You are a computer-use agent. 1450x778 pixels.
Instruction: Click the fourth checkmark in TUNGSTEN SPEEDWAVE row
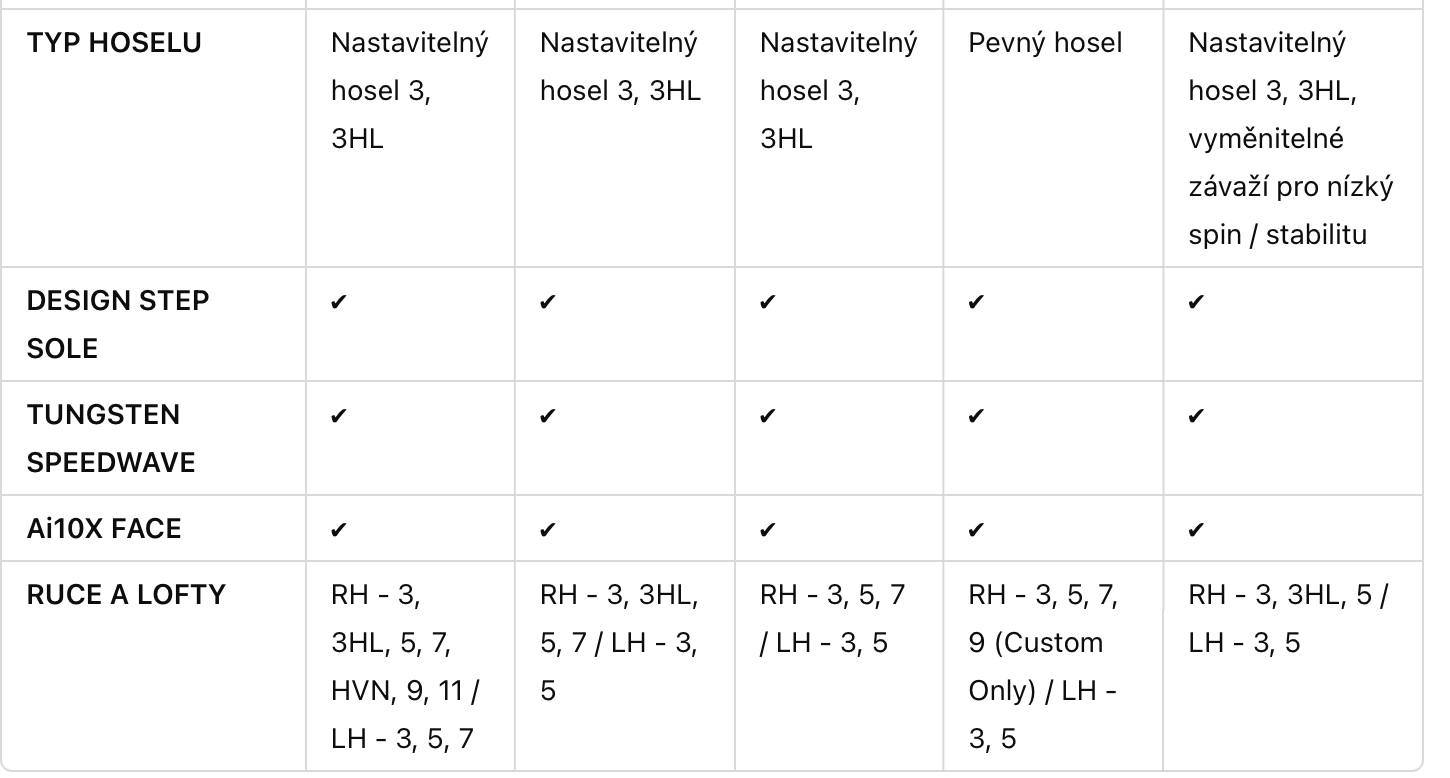click(x=976, y=416)
